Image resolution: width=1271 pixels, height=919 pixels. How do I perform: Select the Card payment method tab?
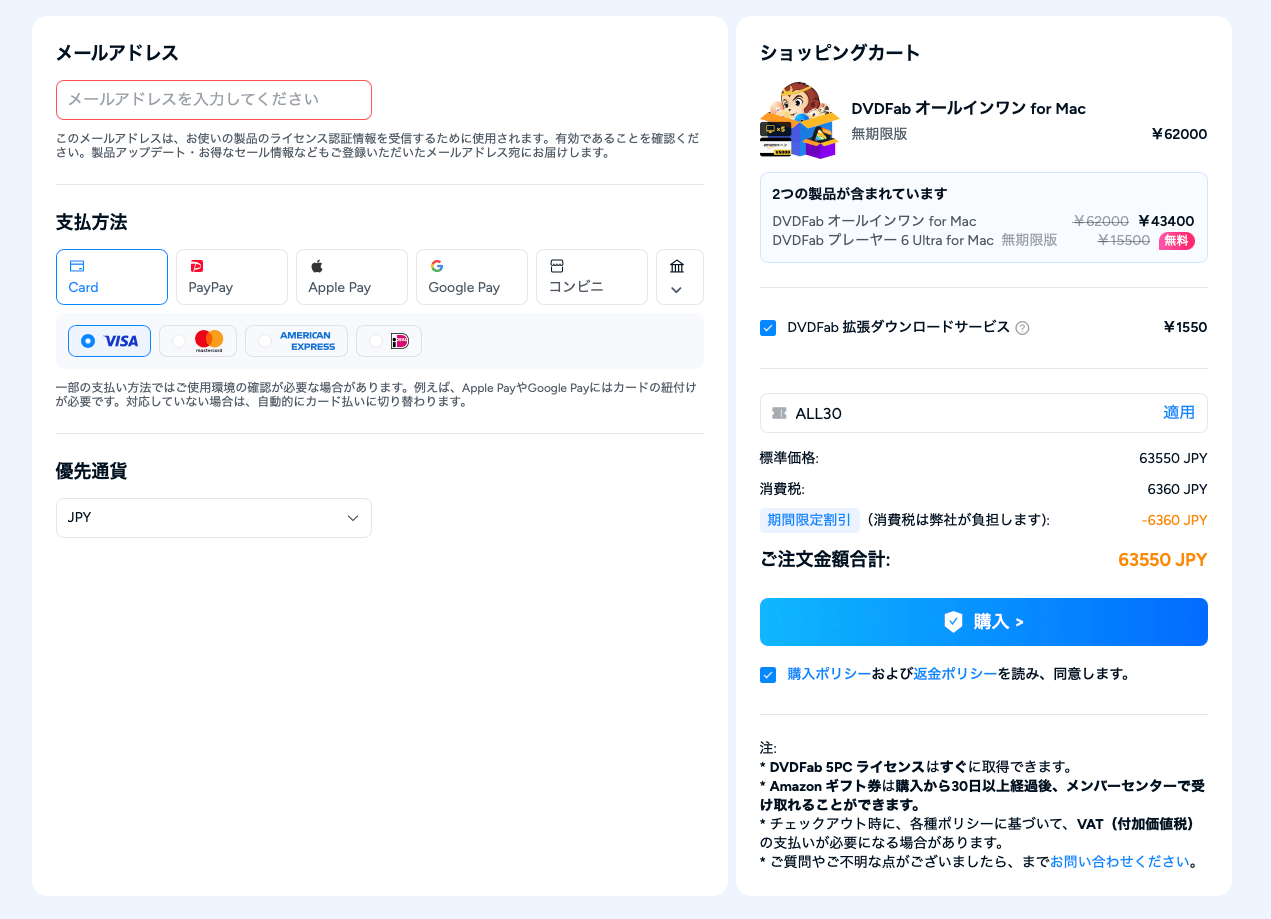[x=112, y=277]
